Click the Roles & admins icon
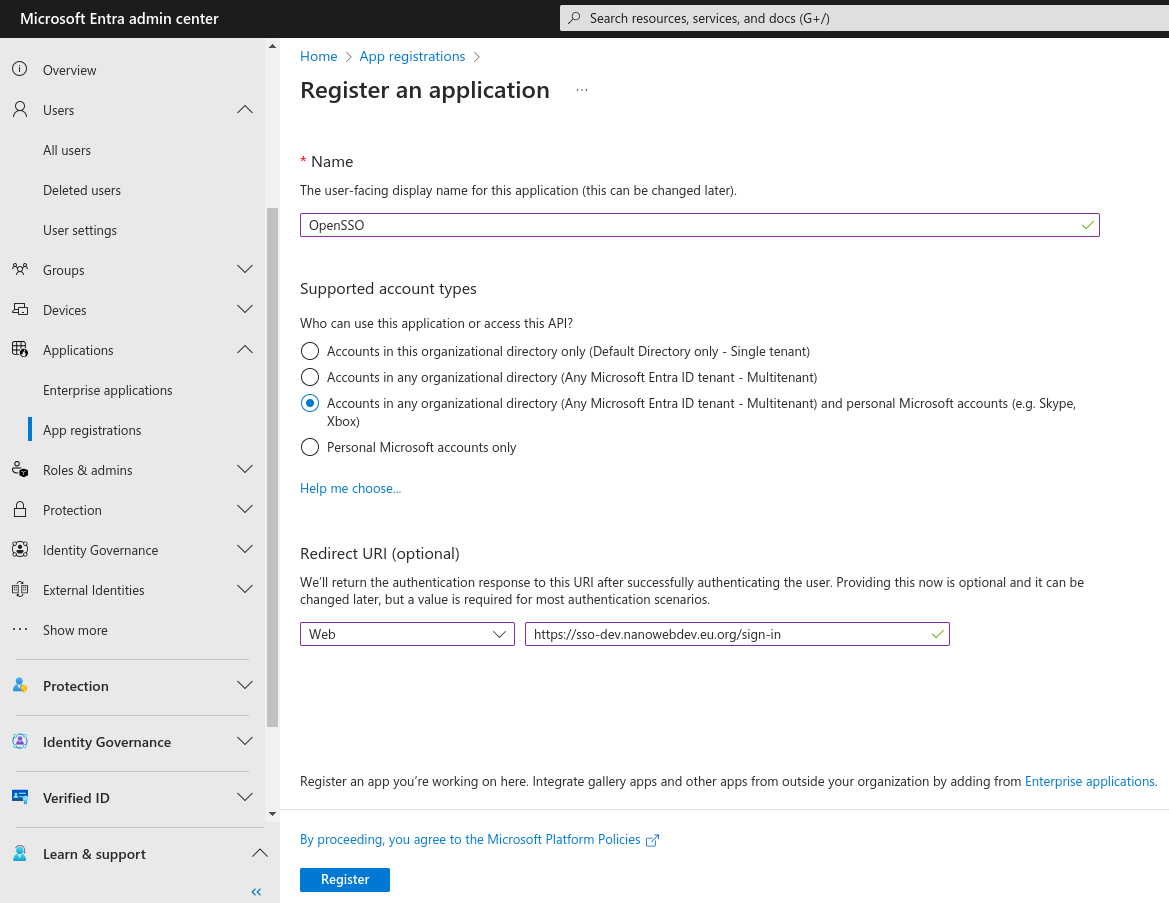 19,470
